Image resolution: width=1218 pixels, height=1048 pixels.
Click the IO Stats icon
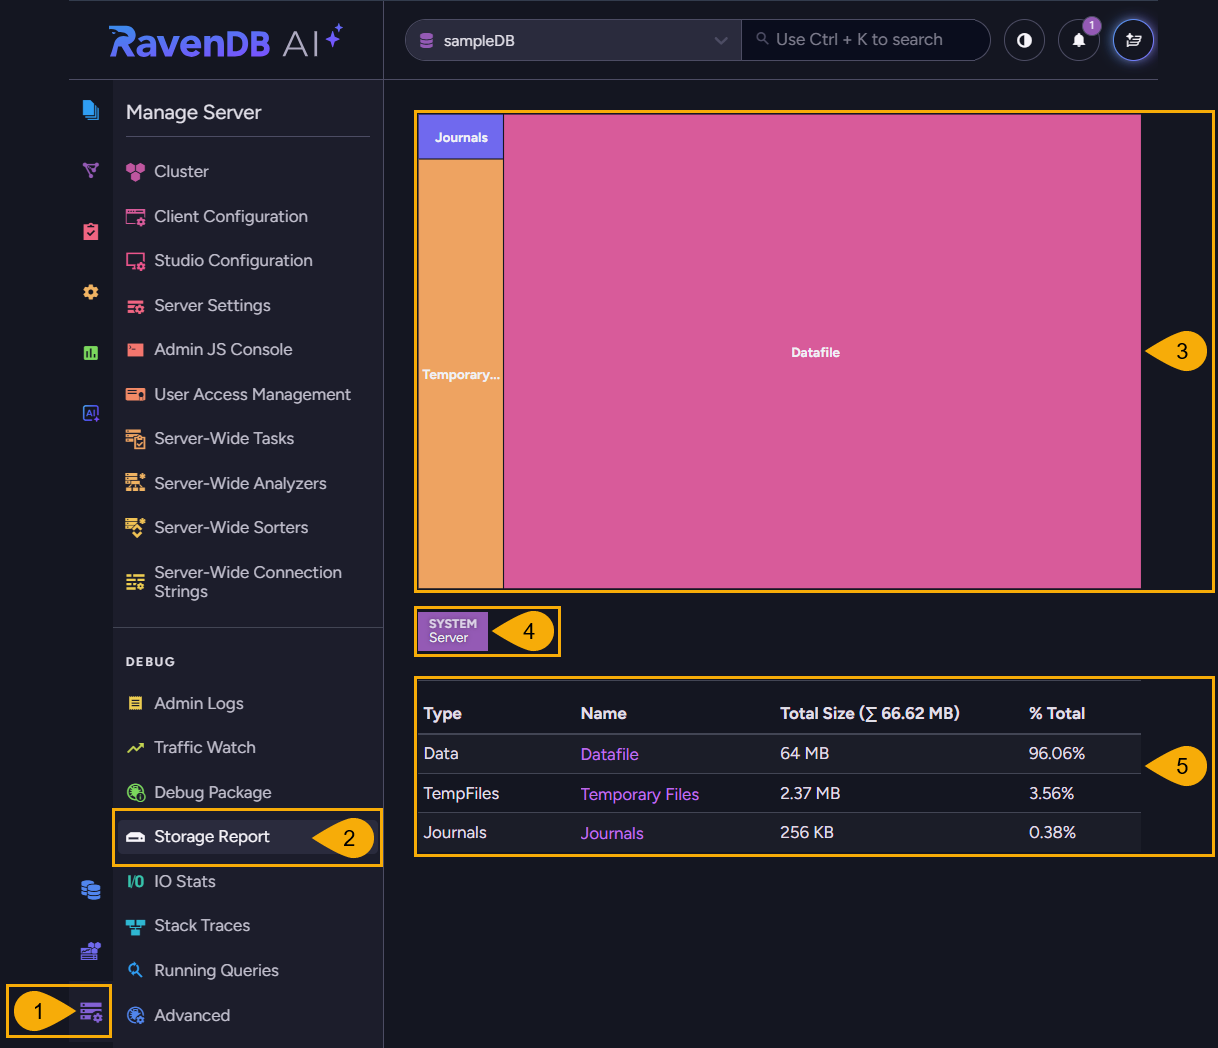pos(135,881)
